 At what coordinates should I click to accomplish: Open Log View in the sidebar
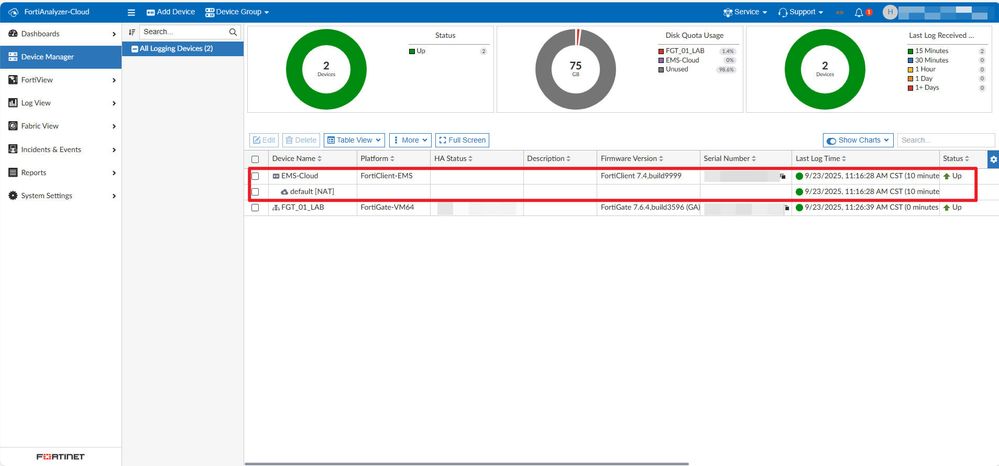click(36, 103)
